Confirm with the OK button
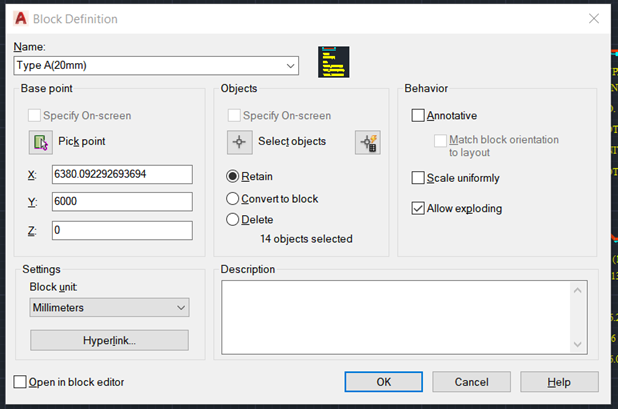The height and width of the screenshot is (409, 618). (383, 382)
